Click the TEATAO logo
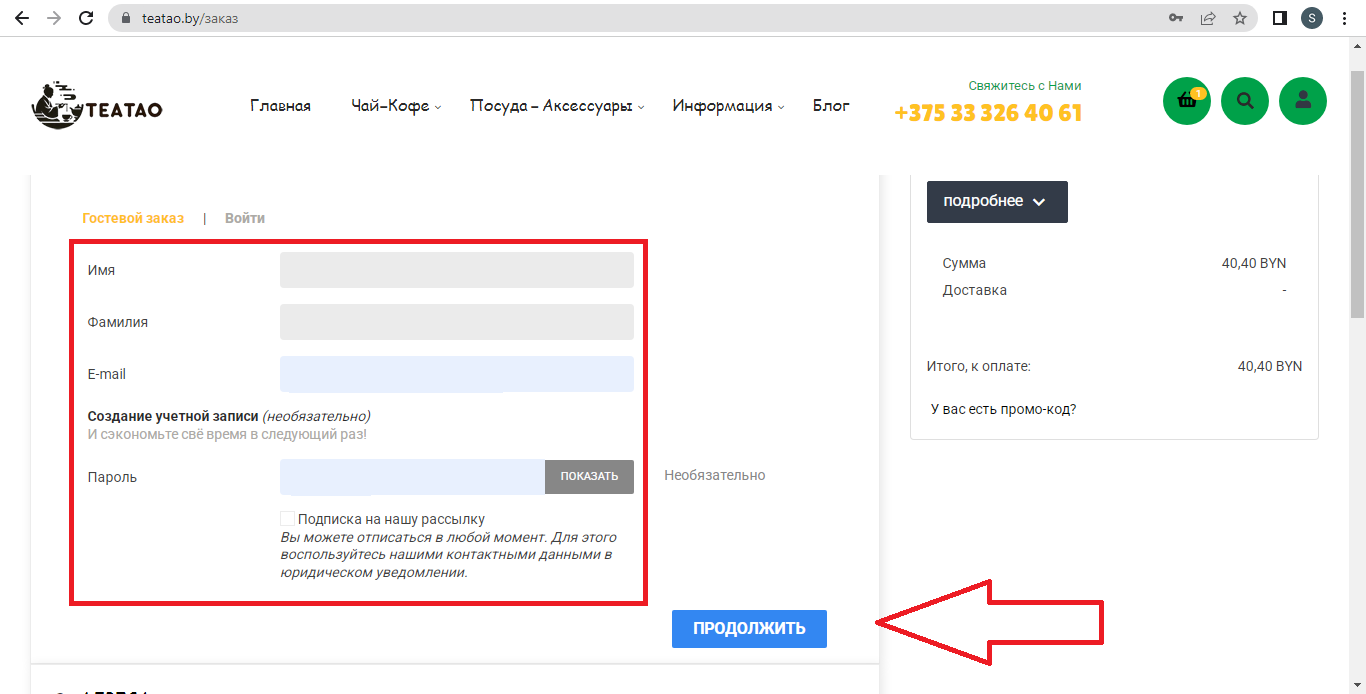The image size is (1366, 694). click(97, 106)
